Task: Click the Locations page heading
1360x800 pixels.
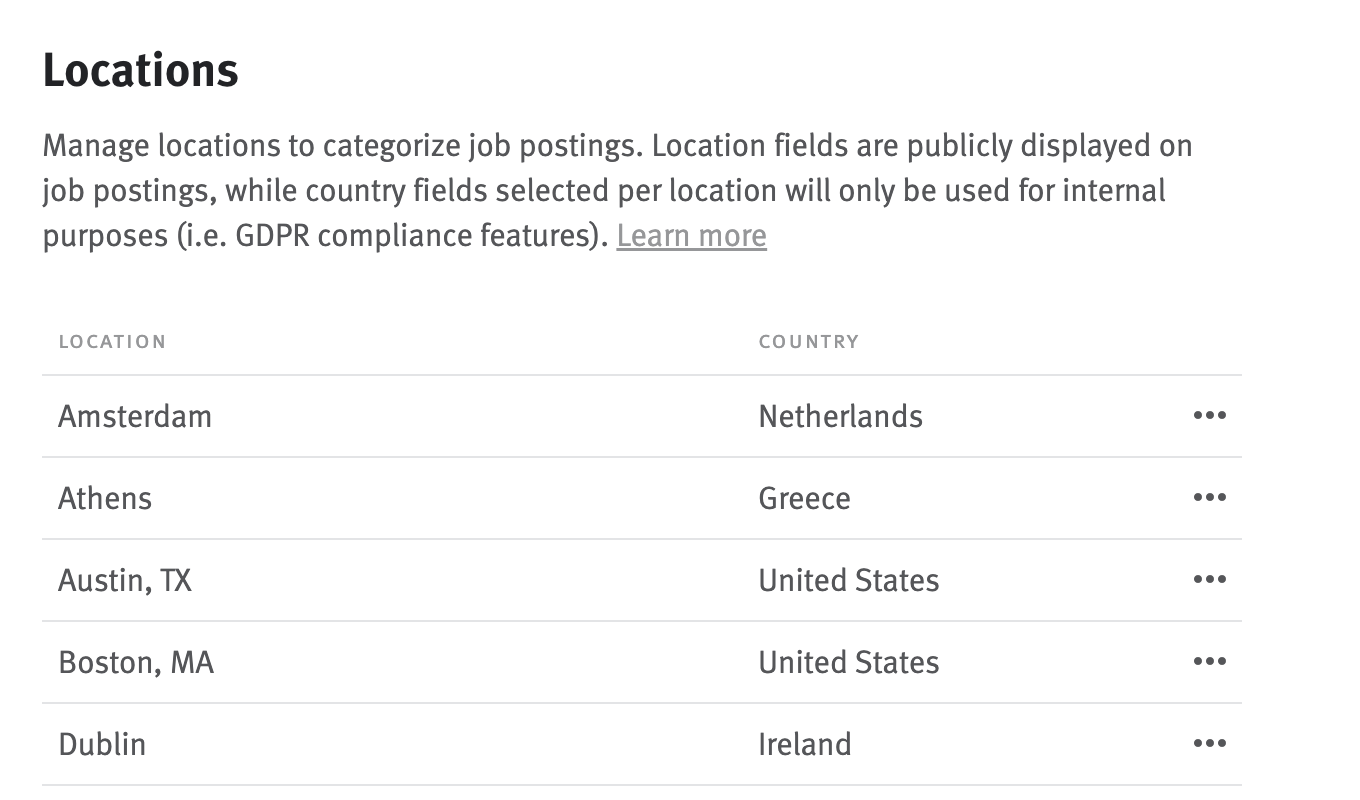Action: point(140,69)
